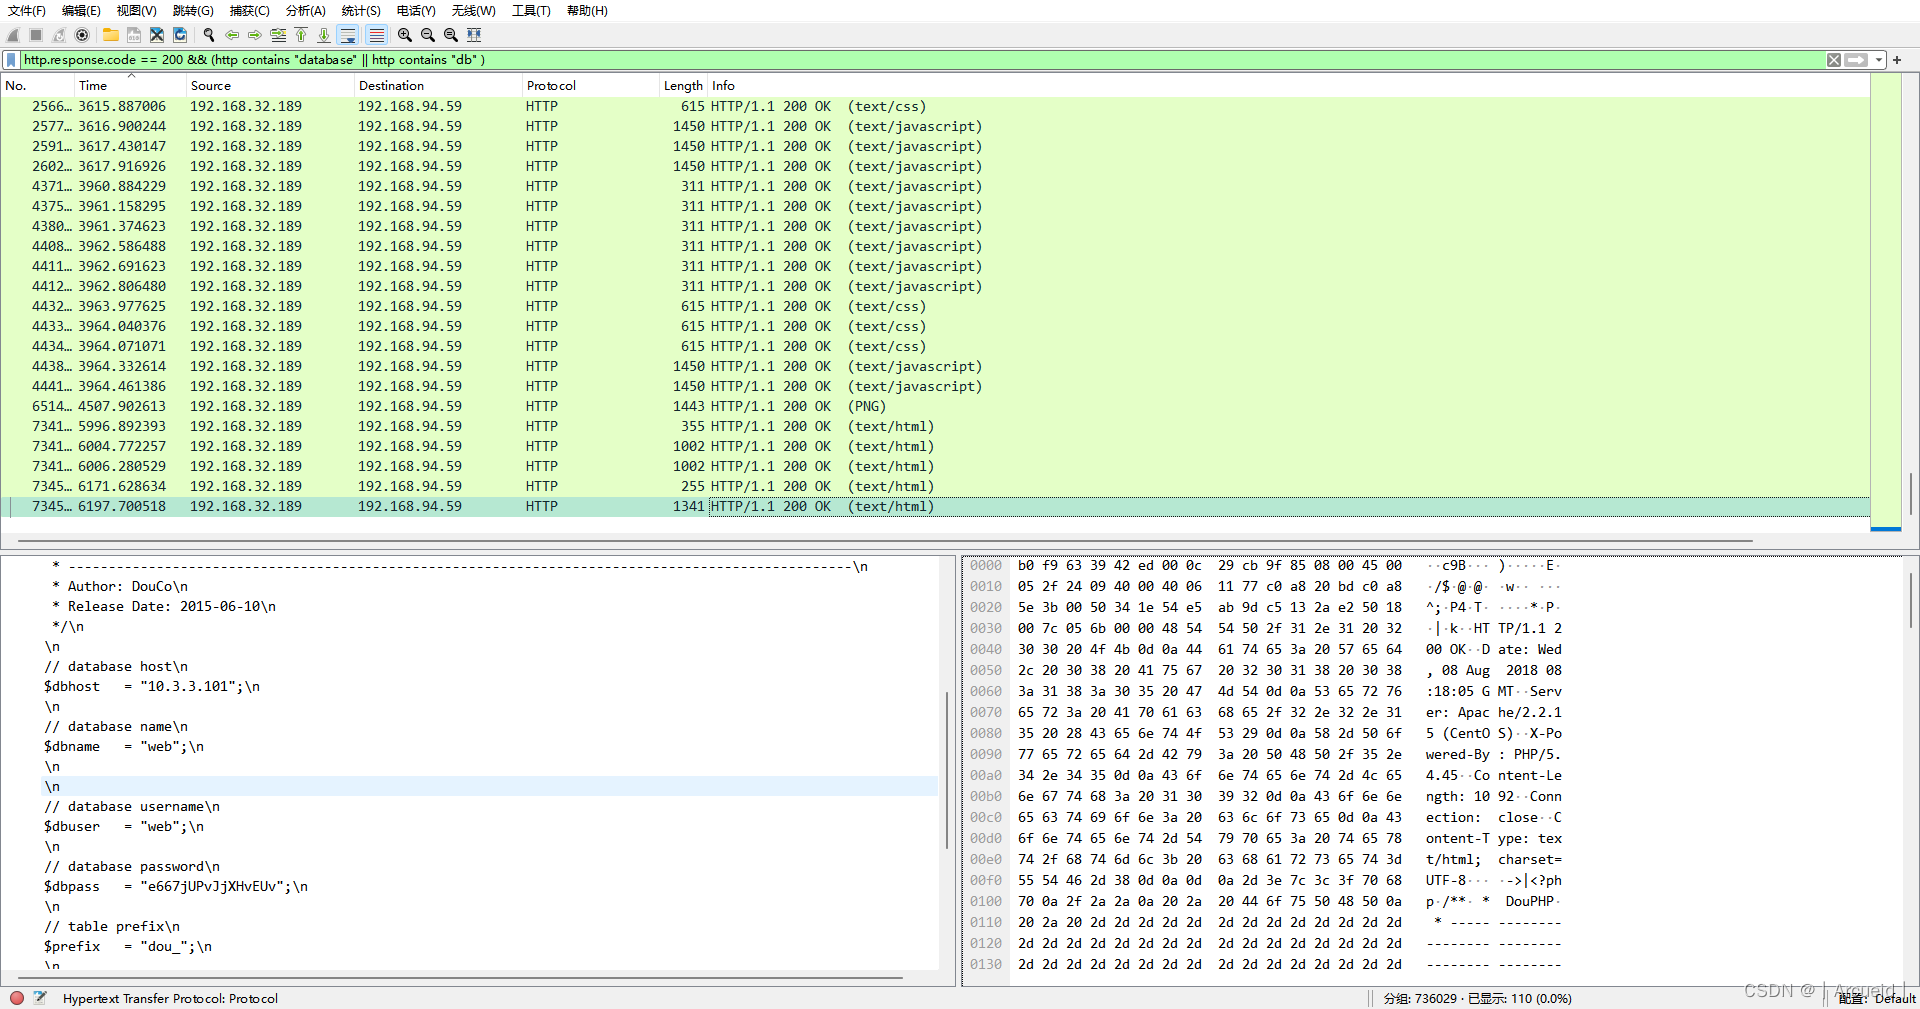Start capturing packets with the shark fin icon
Screen dimensions: 1920x1009
(13, 35)
